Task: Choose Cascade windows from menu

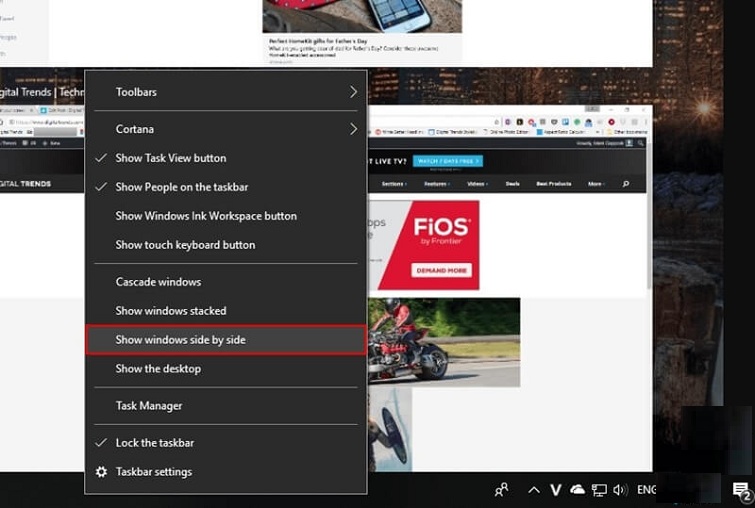Action: point(158,282)
